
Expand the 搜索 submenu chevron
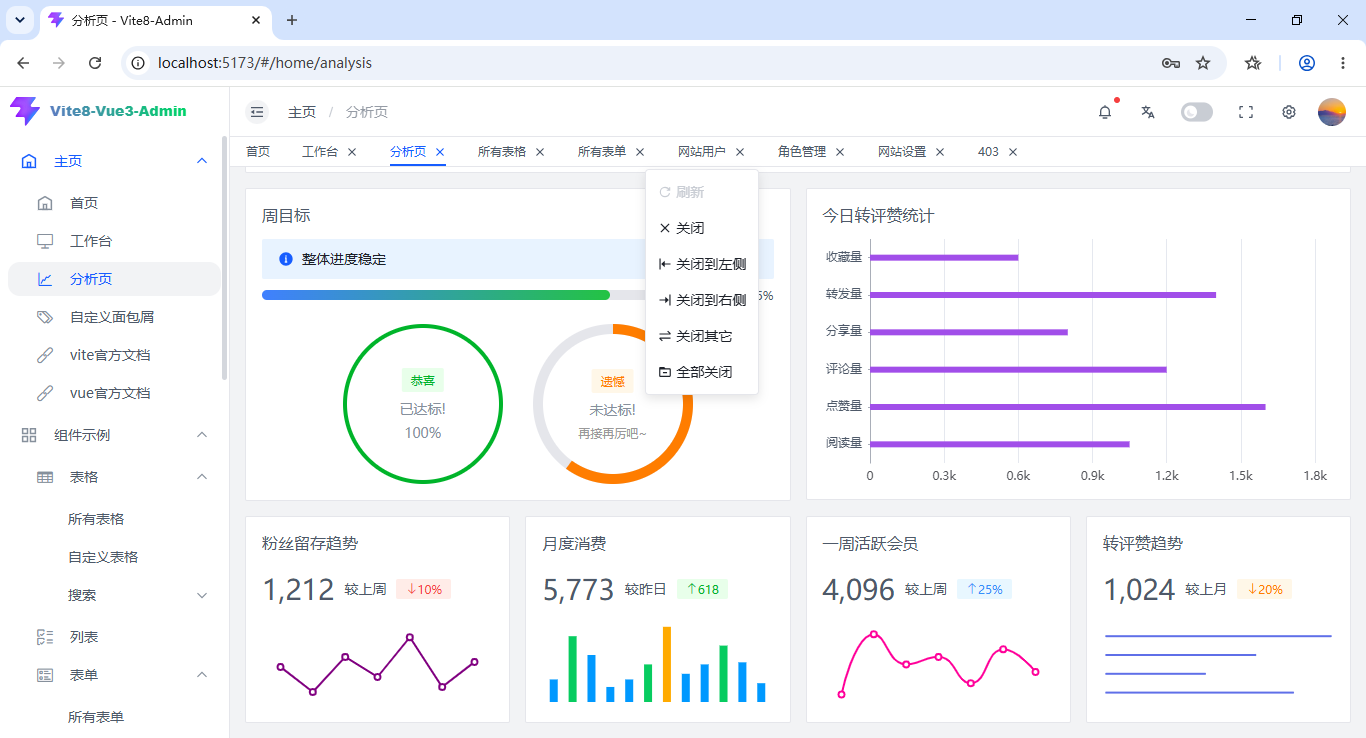coord(202,595)
